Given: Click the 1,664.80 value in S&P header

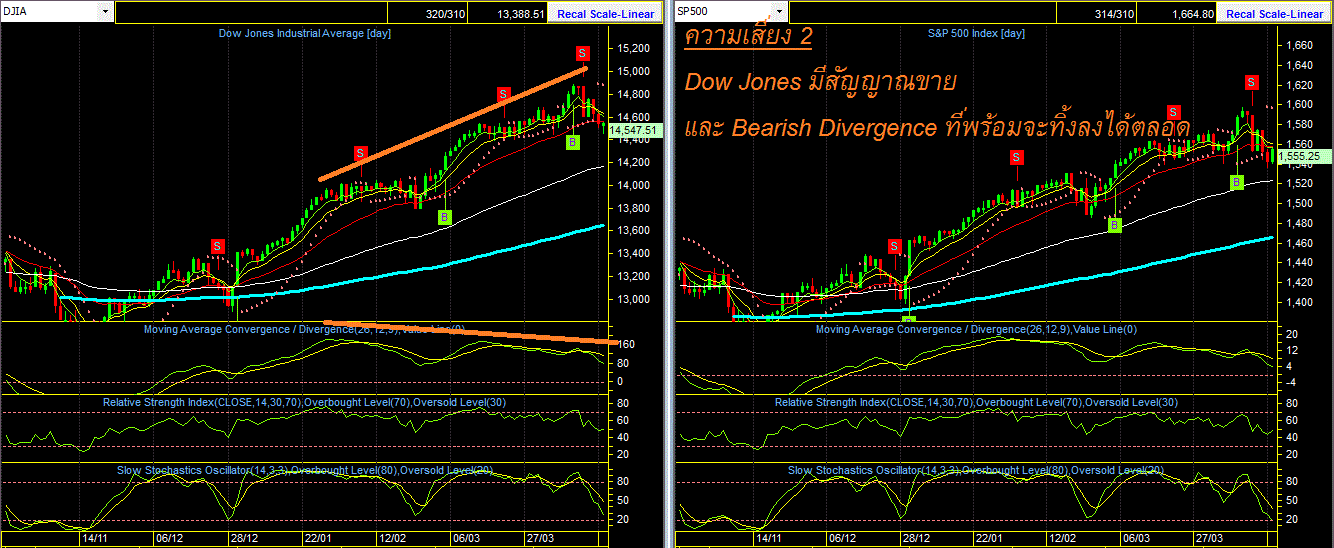Looking at the screenshot, I should pos(1193,14).
